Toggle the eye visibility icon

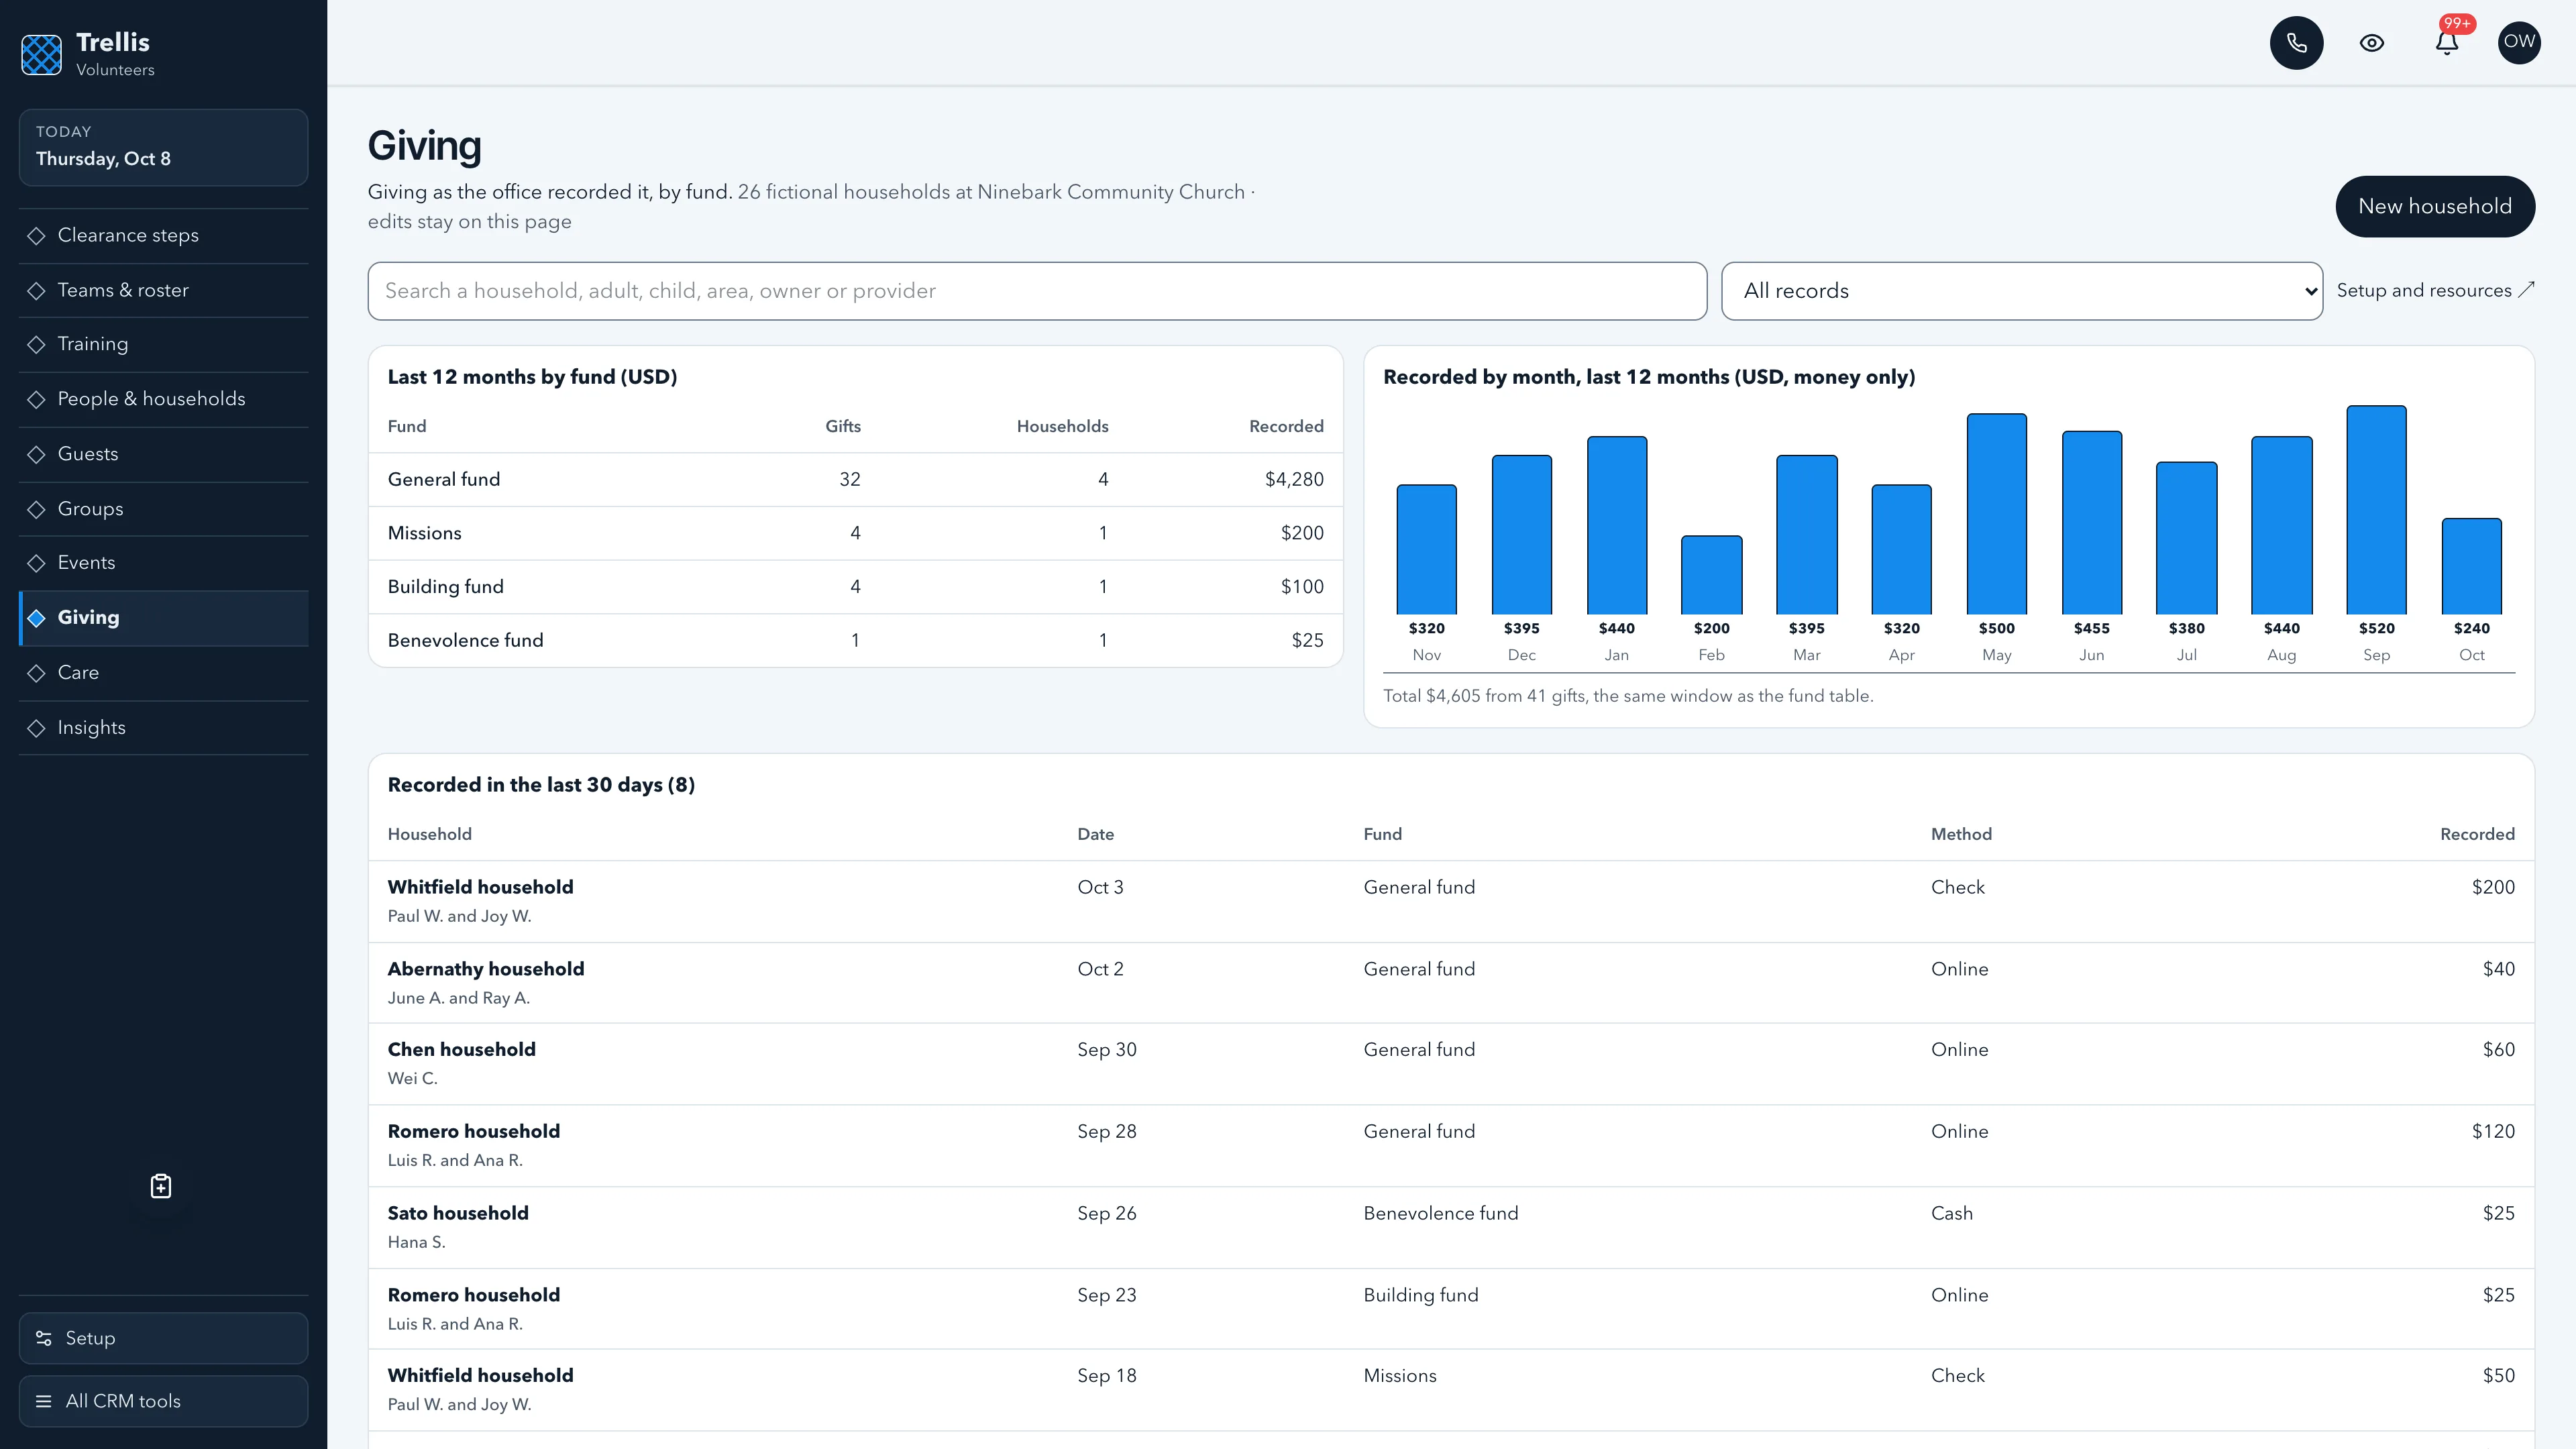point(2371,43)
